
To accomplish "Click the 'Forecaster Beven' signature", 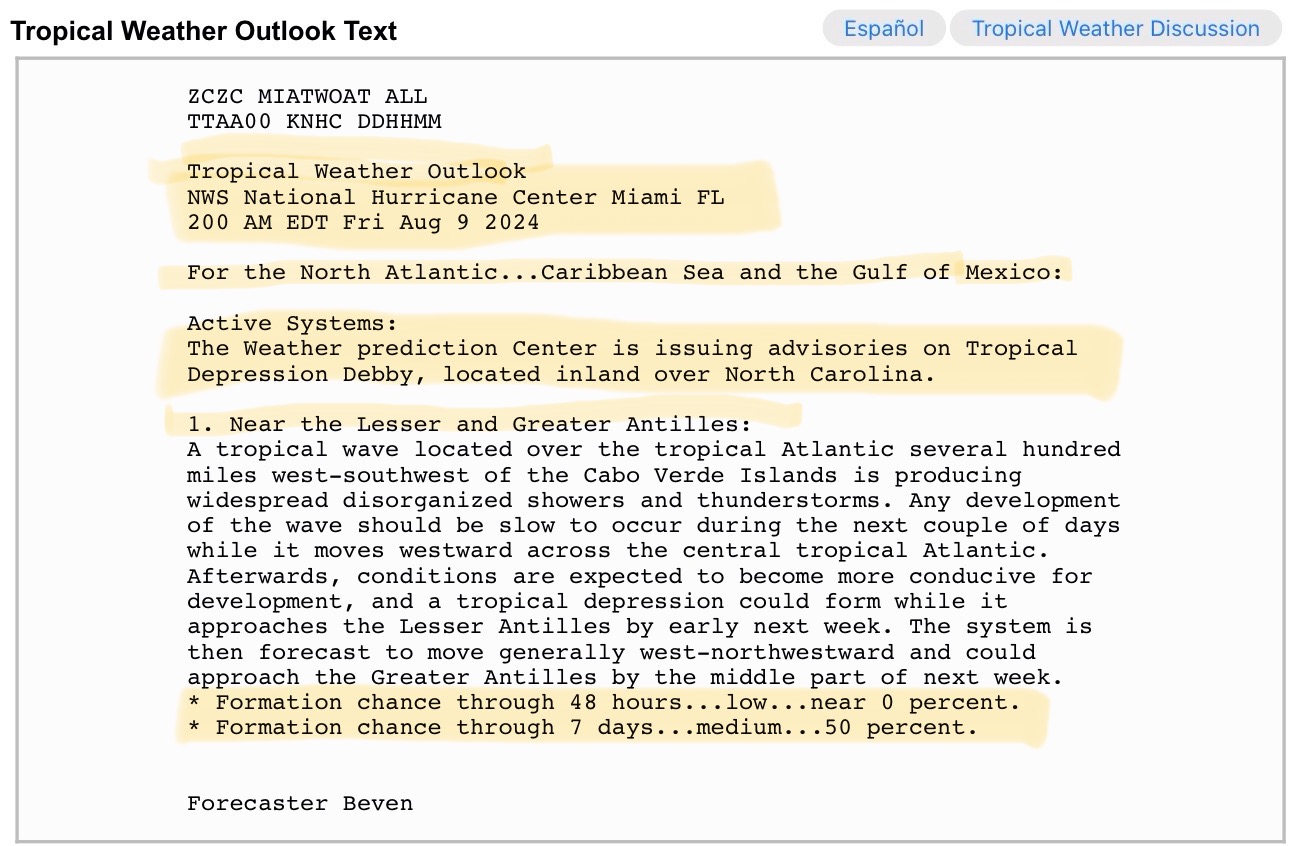I will pyautogui.click(x=299, y=803).
